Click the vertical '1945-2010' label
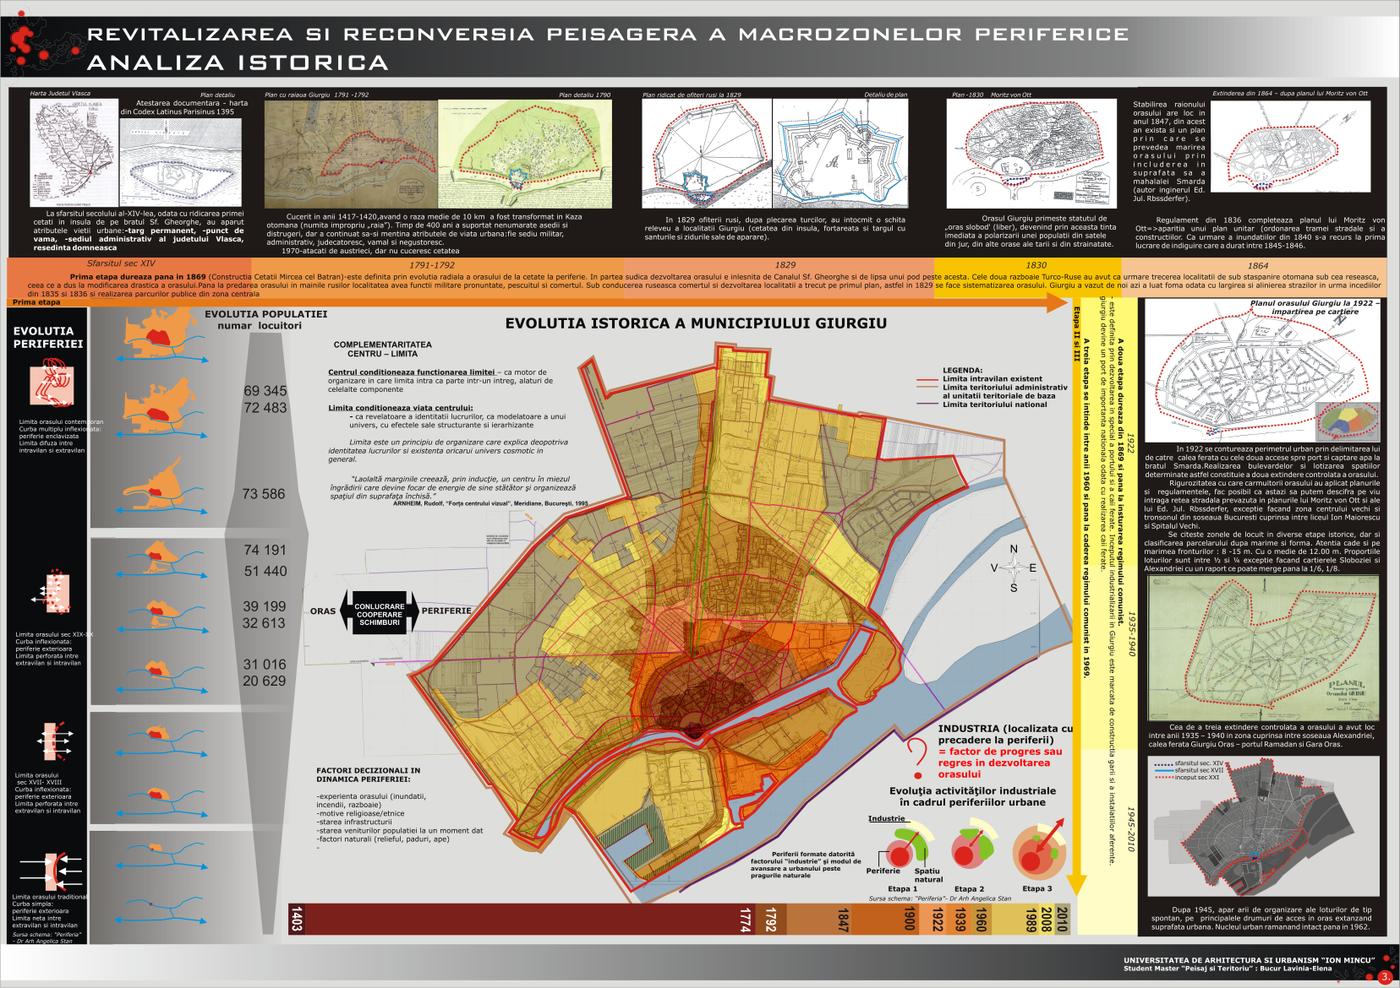Image resolution: width=1400 pixels, height=988 pixels. 1130,827
